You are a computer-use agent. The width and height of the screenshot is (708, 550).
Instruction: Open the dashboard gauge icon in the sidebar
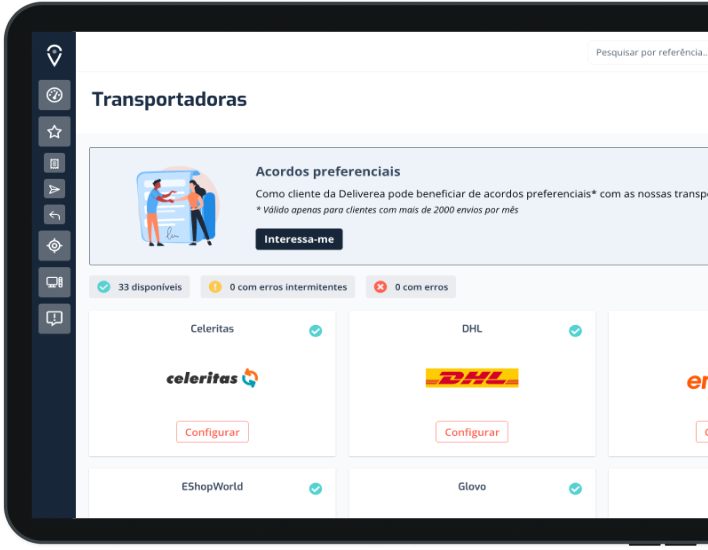pyautogui.click(x=54, y=95)
